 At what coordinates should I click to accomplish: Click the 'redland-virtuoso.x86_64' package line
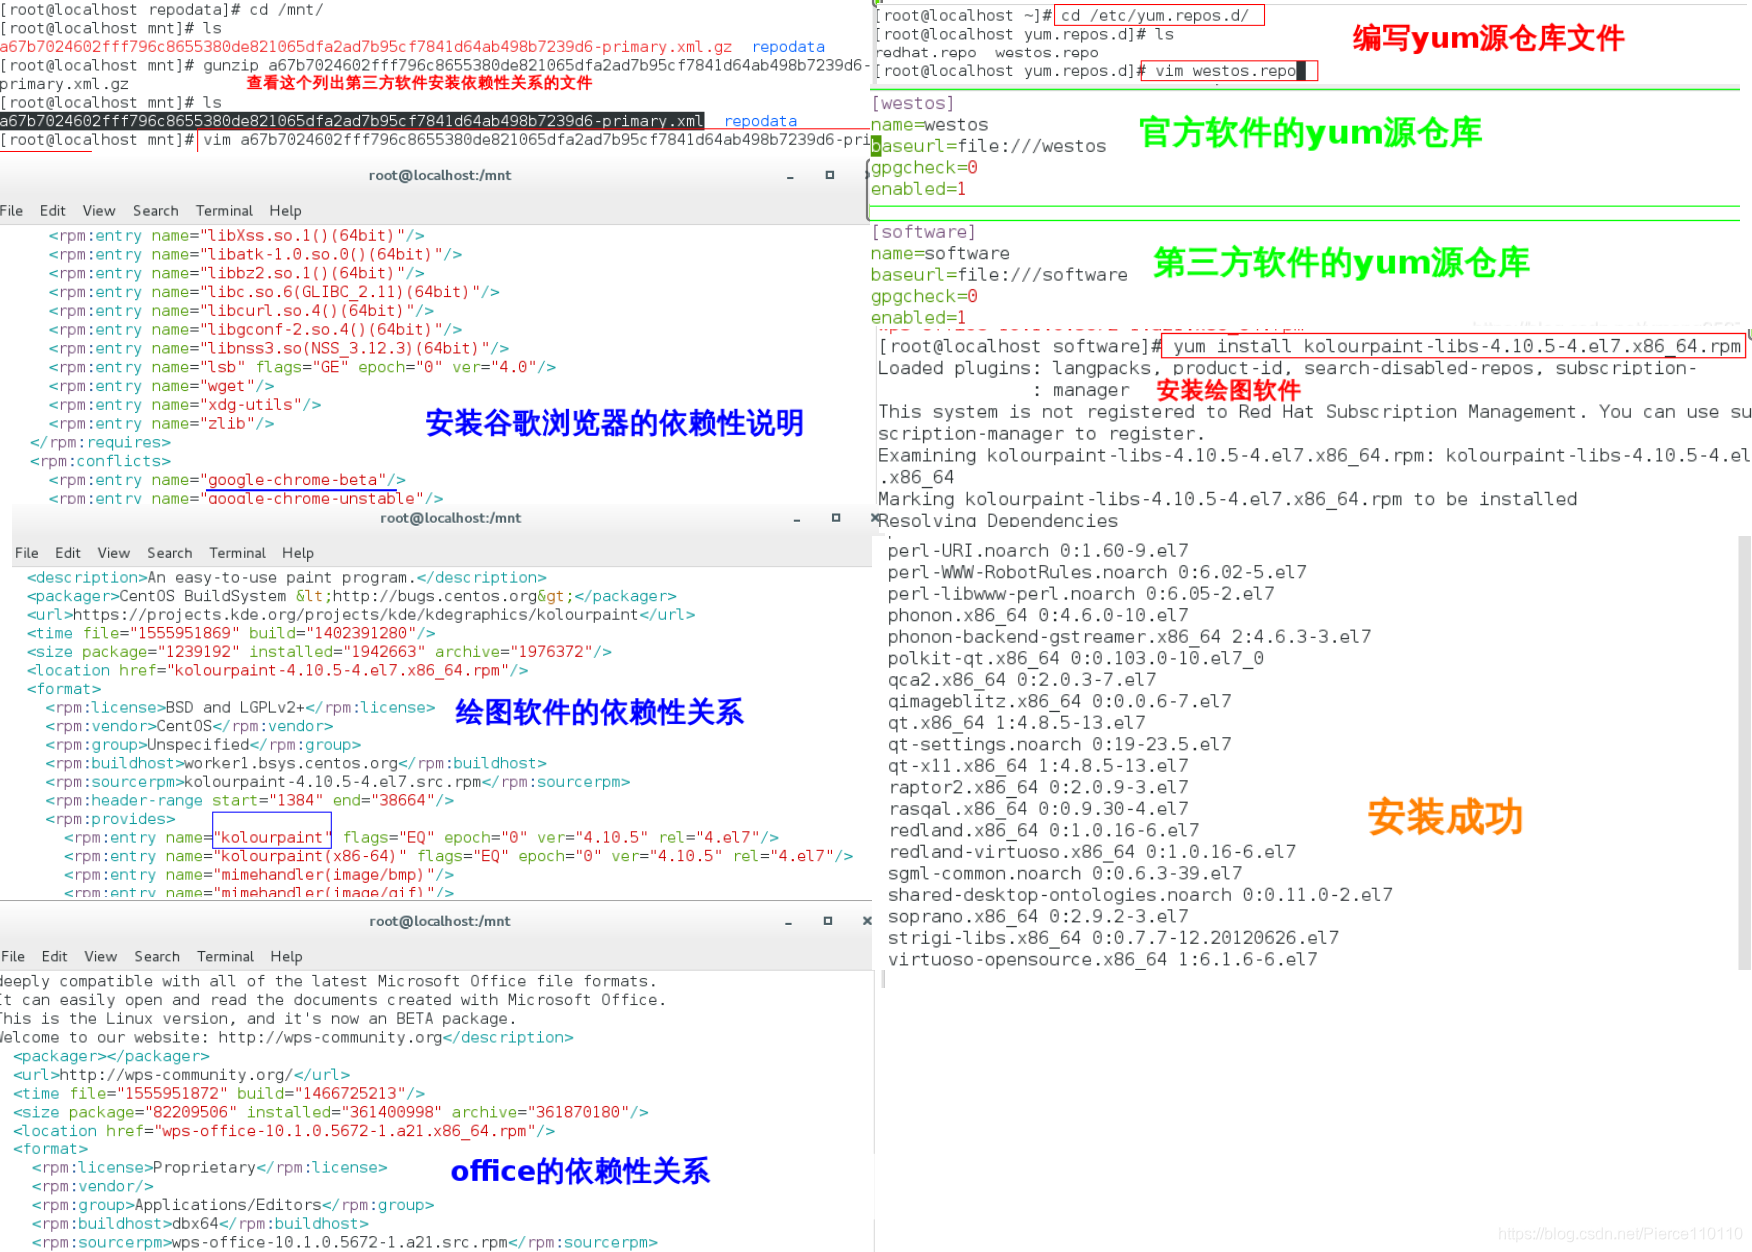coord(1091,852)
